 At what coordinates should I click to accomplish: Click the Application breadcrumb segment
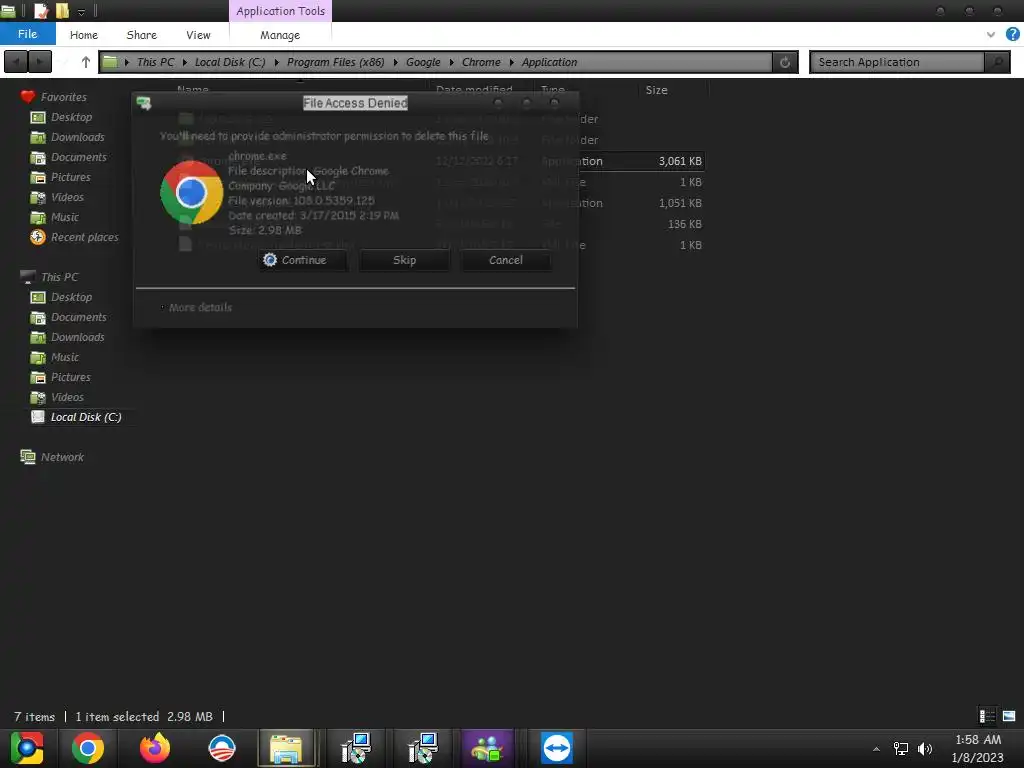[x=549, y=62]
